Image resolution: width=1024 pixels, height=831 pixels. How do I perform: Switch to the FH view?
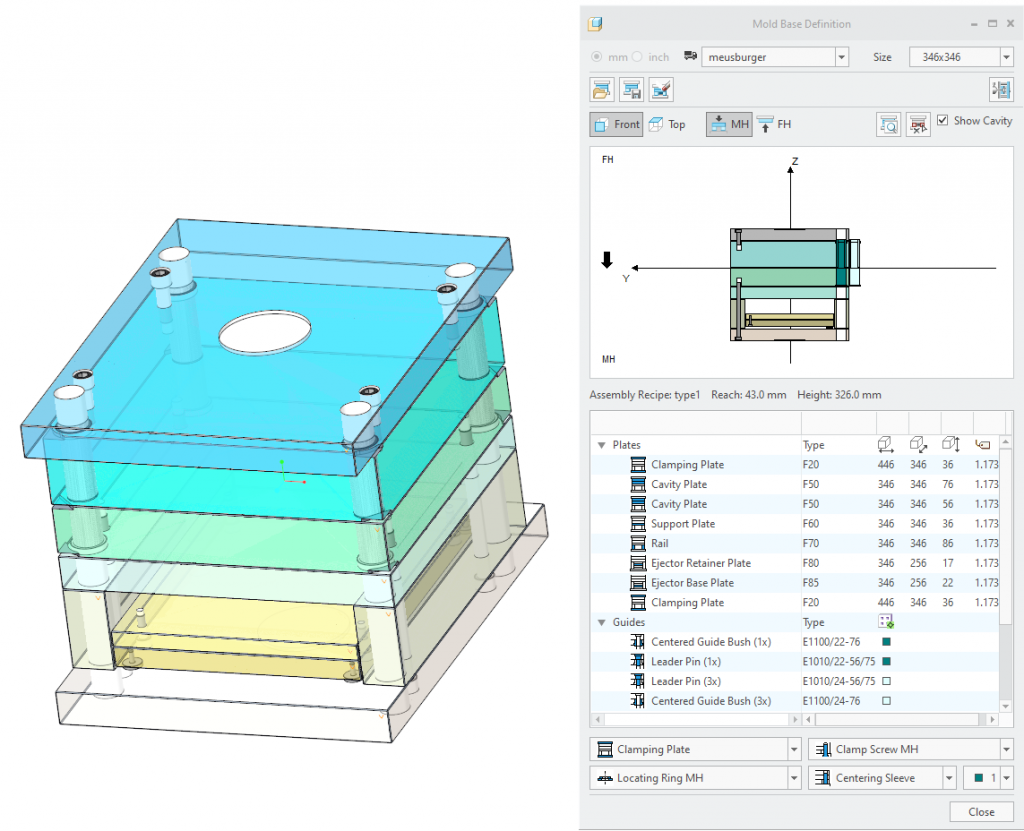pos(775,123)
